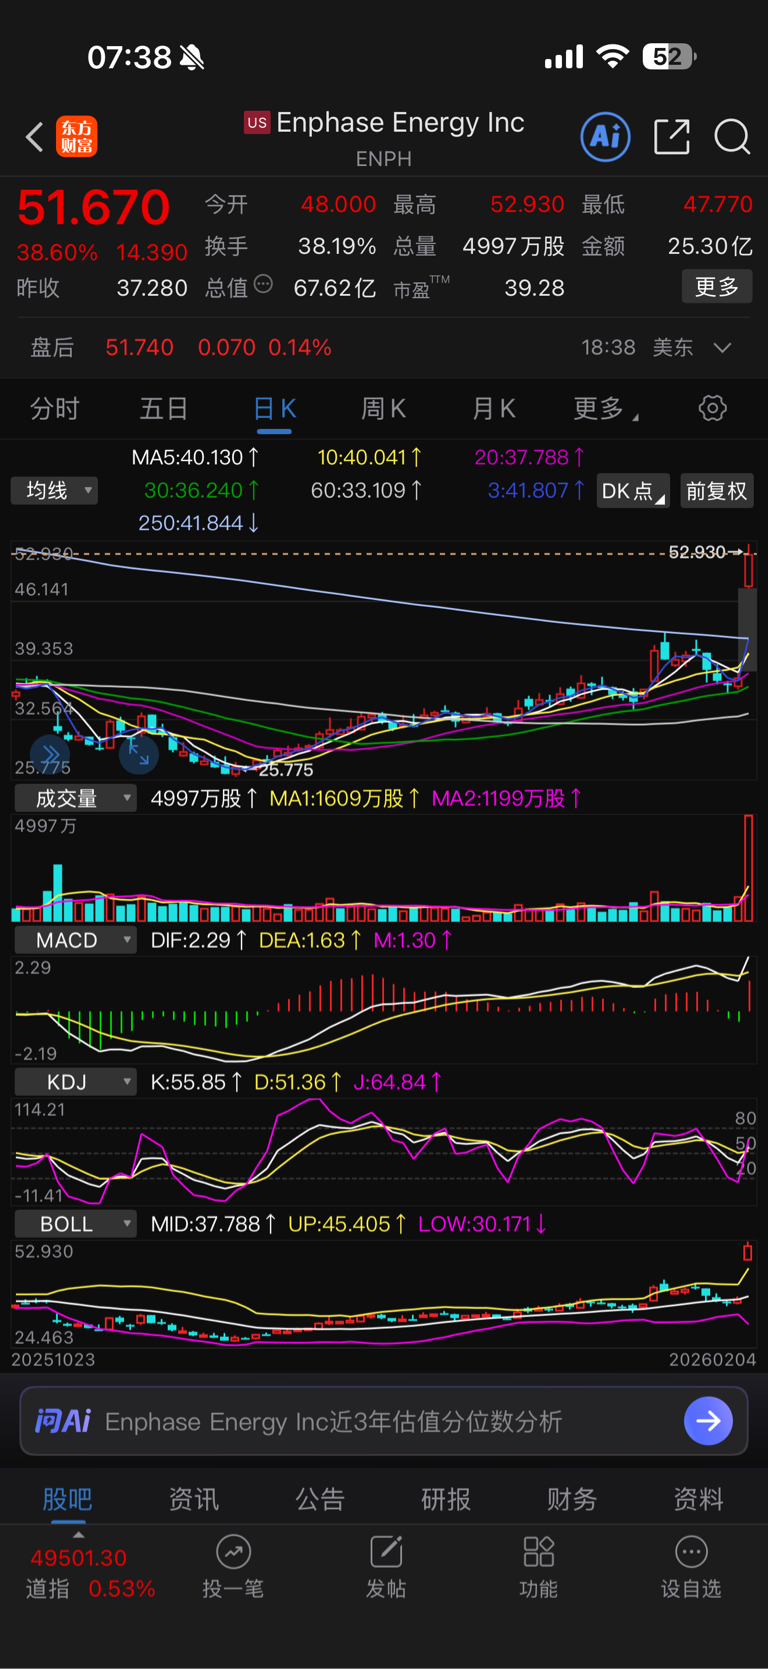Tap the 25.775 low price label
Viewport: 768px width, 1669px height.
[286, 770]
